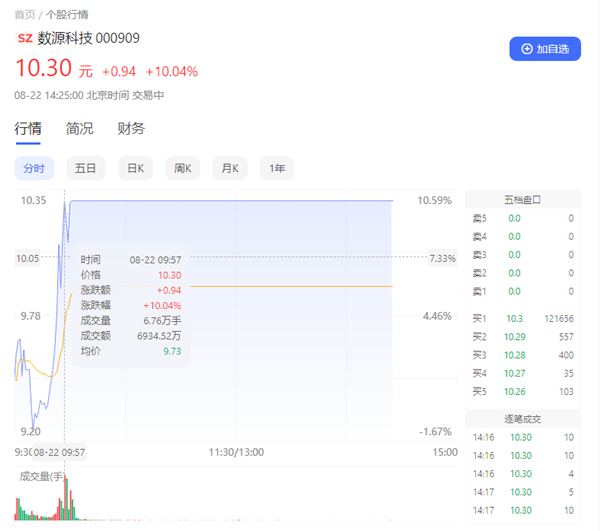Image resolution: width=600 pixels, height=531 pixels.
Task: Click the 买4 price 10.27
Action: (515, 373)
